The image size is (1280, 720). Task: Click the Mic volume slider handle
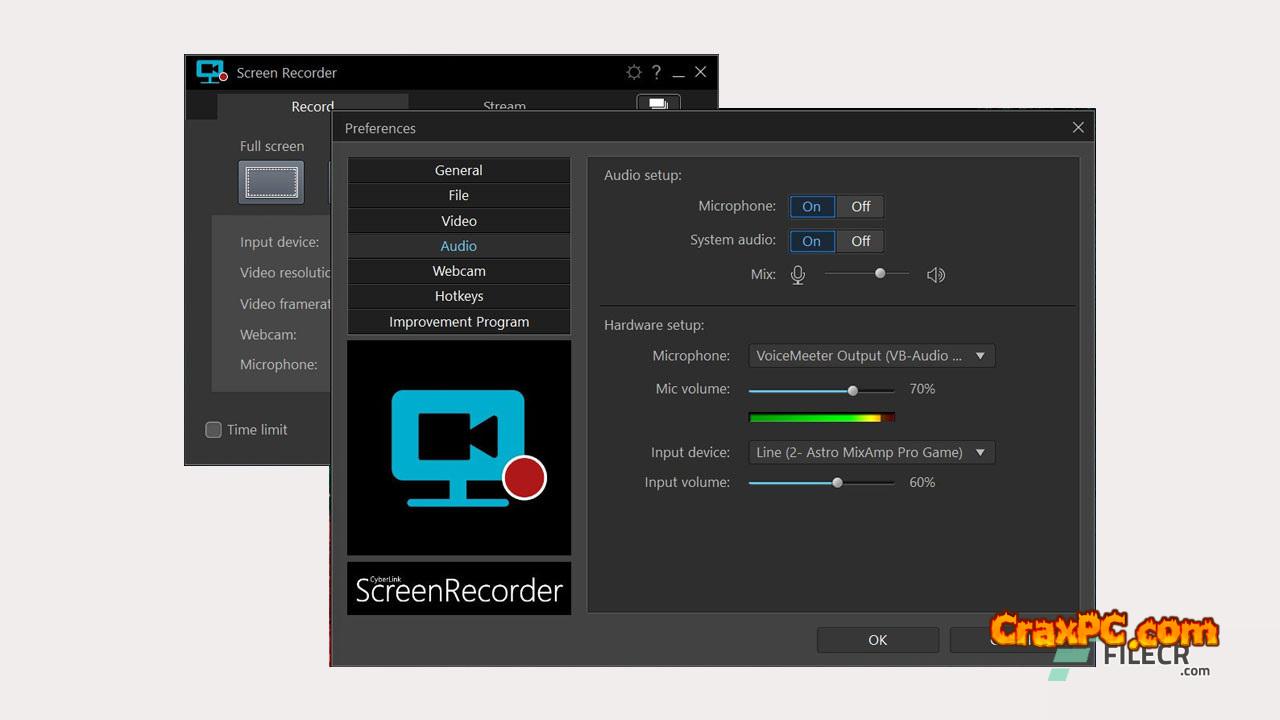[852, 390]
